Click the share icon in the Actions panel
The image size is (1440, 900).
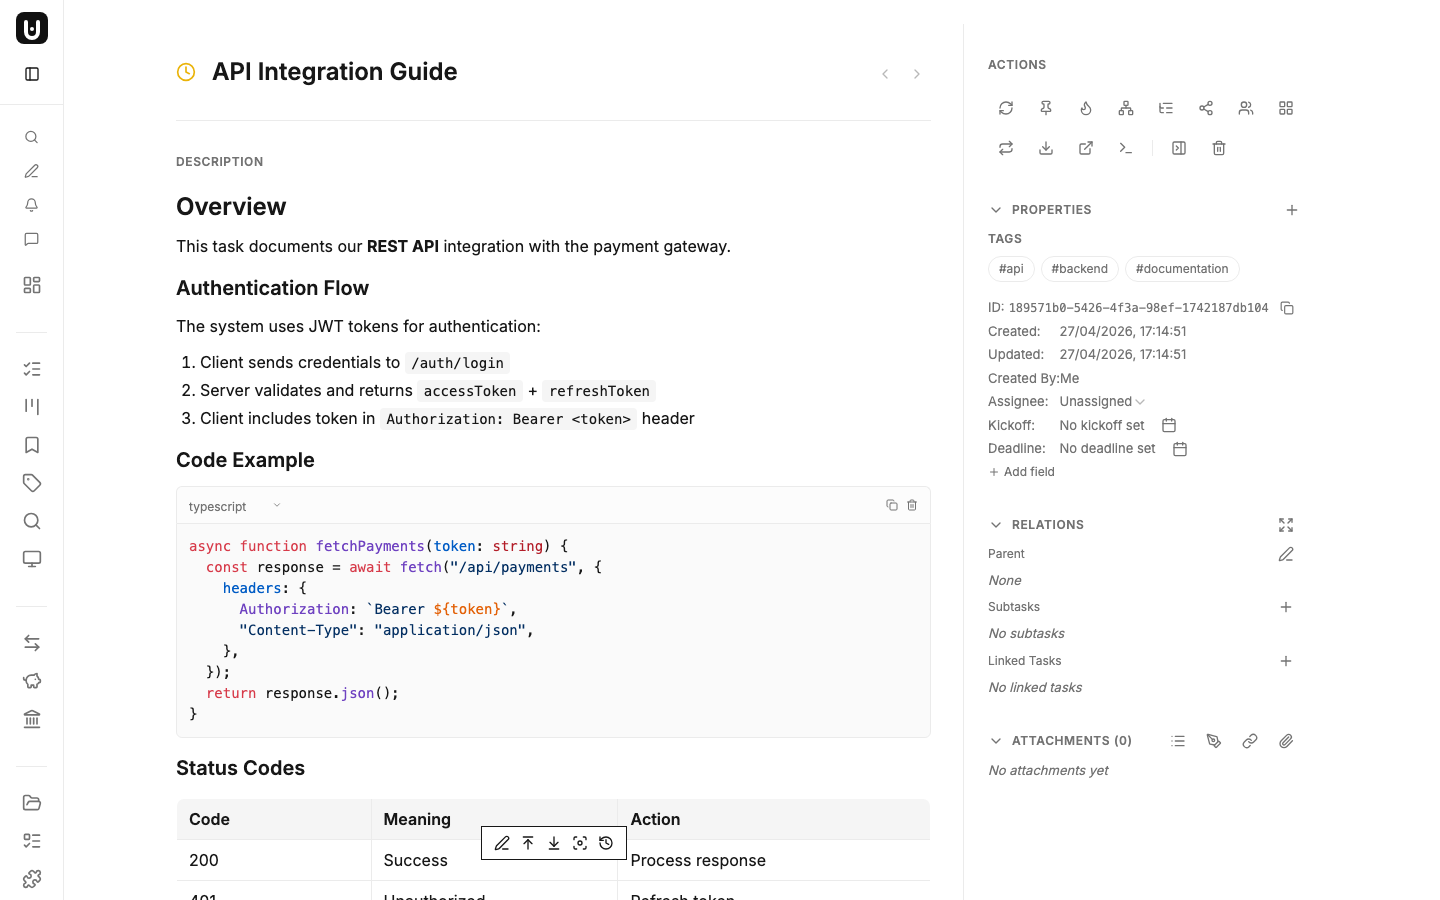click(1206, 108)
